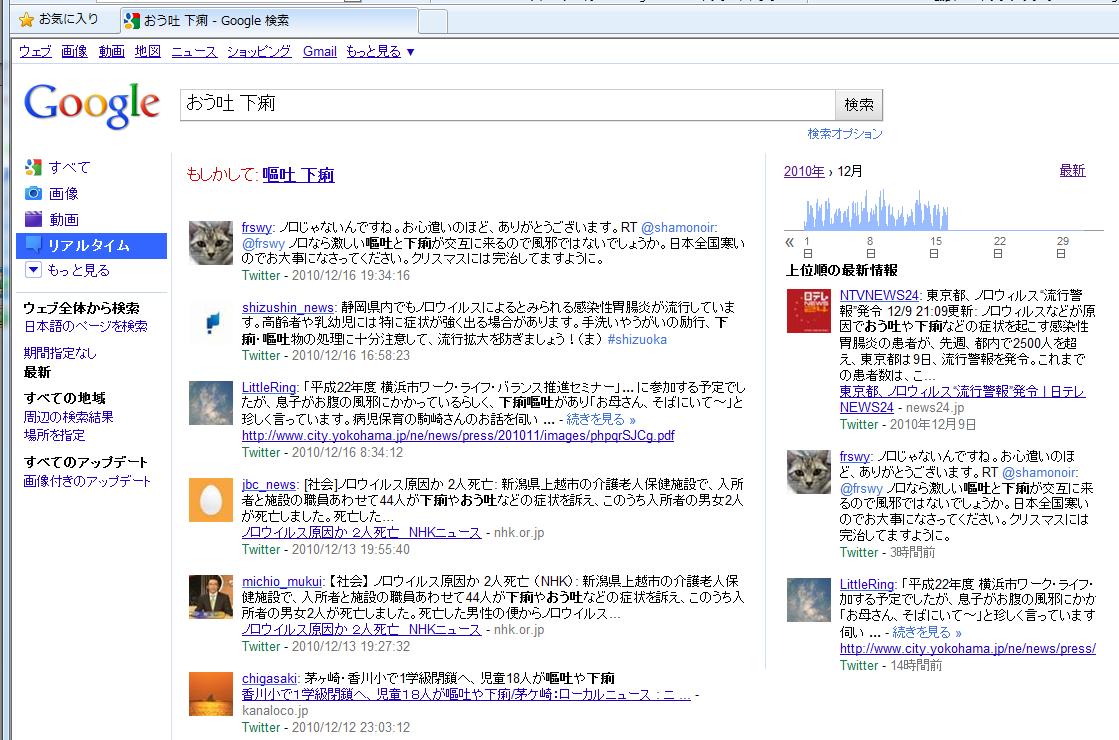Click the 2010年 link above the timeline

click(804, 171)
